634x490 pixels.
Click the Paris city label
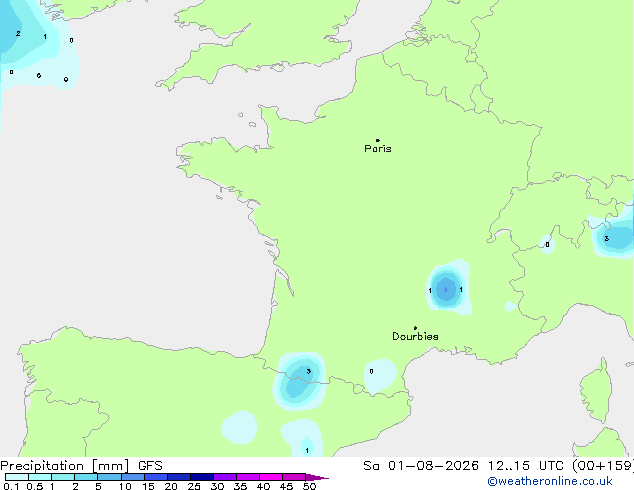(x=378, y=149)
